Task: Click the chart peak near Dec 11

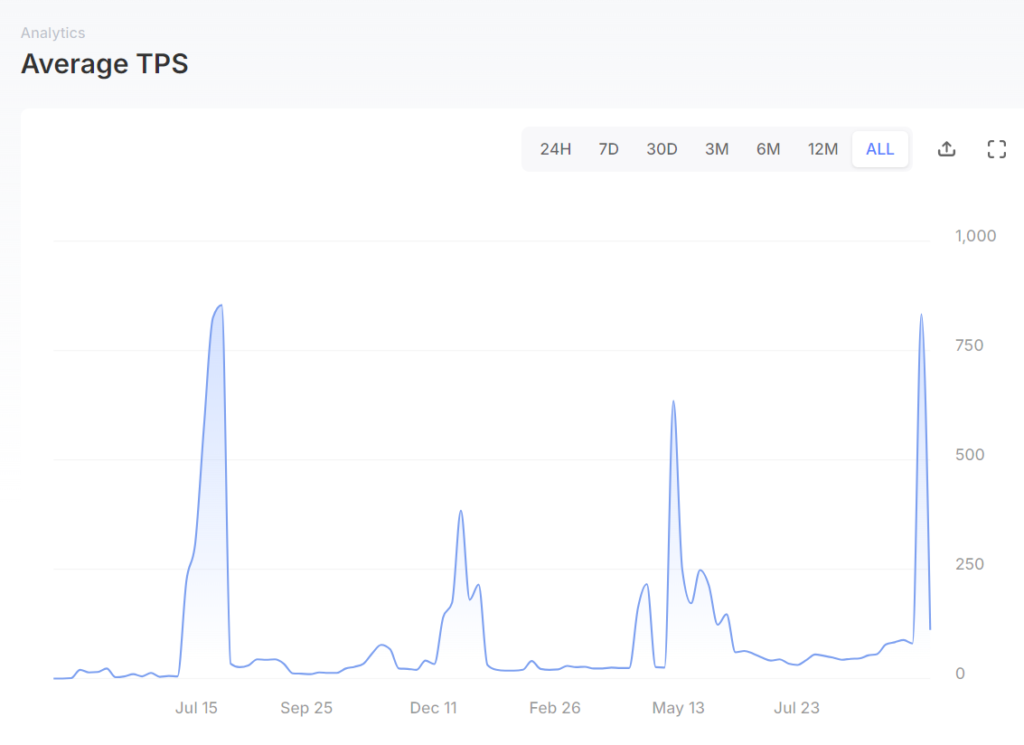Action: pos(460,512)
